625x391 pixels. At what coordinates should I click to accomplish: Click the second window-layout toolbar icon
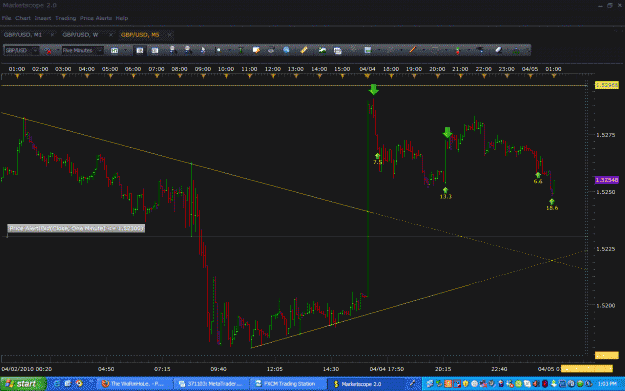point(155,51)
